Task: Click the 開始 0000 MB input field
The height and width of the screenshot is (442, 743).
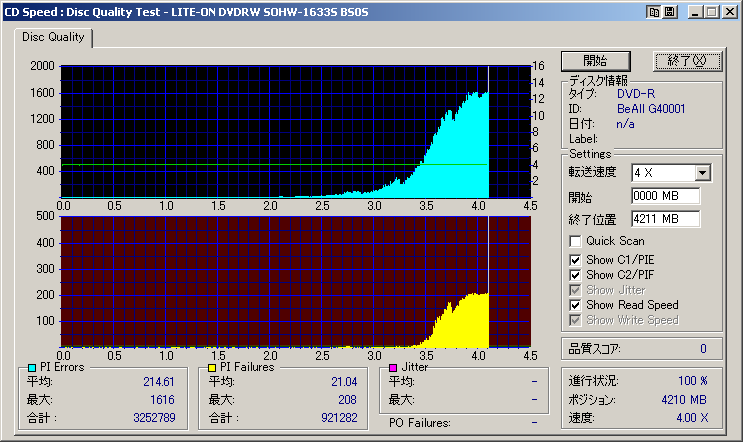Action: pos(665,196)
